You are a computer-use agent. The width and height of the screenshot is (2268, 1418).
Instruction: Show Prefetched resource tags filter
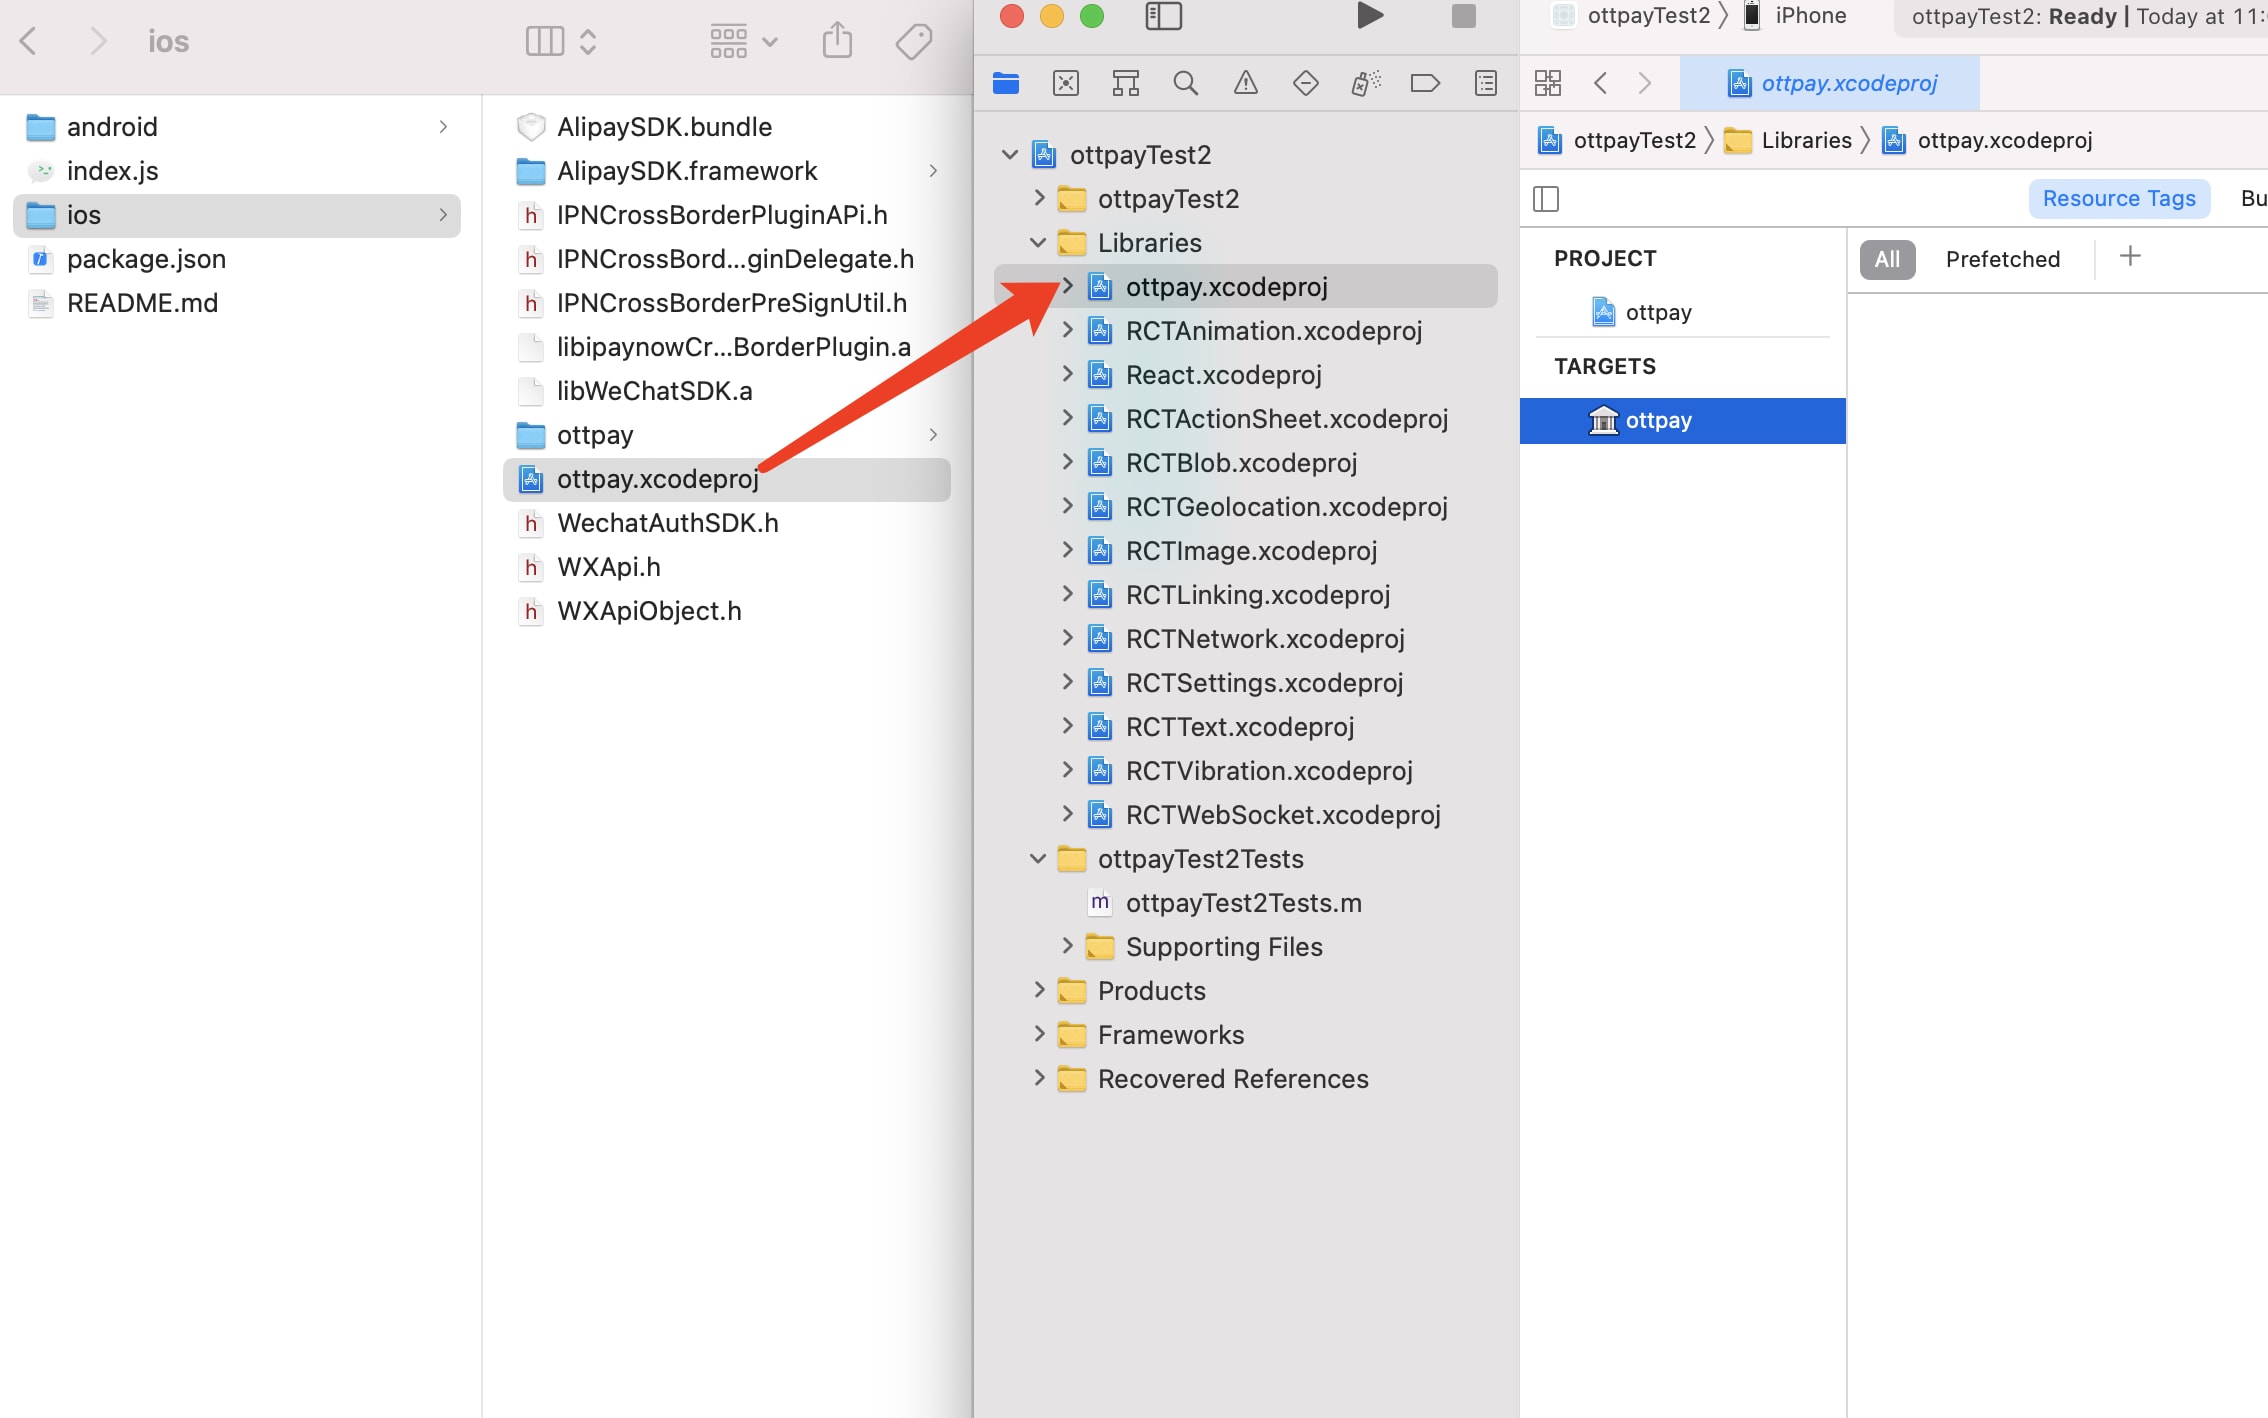point(2003,260)
